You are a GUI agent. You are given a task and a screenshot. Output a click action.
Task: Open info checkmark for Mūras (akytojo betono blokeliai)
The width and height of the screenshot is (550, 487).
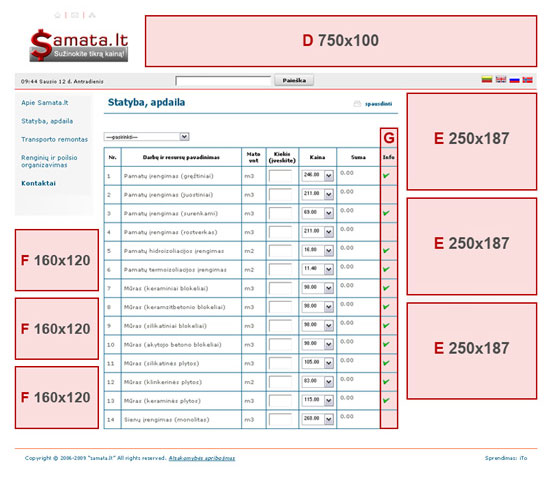coord(386,344)
